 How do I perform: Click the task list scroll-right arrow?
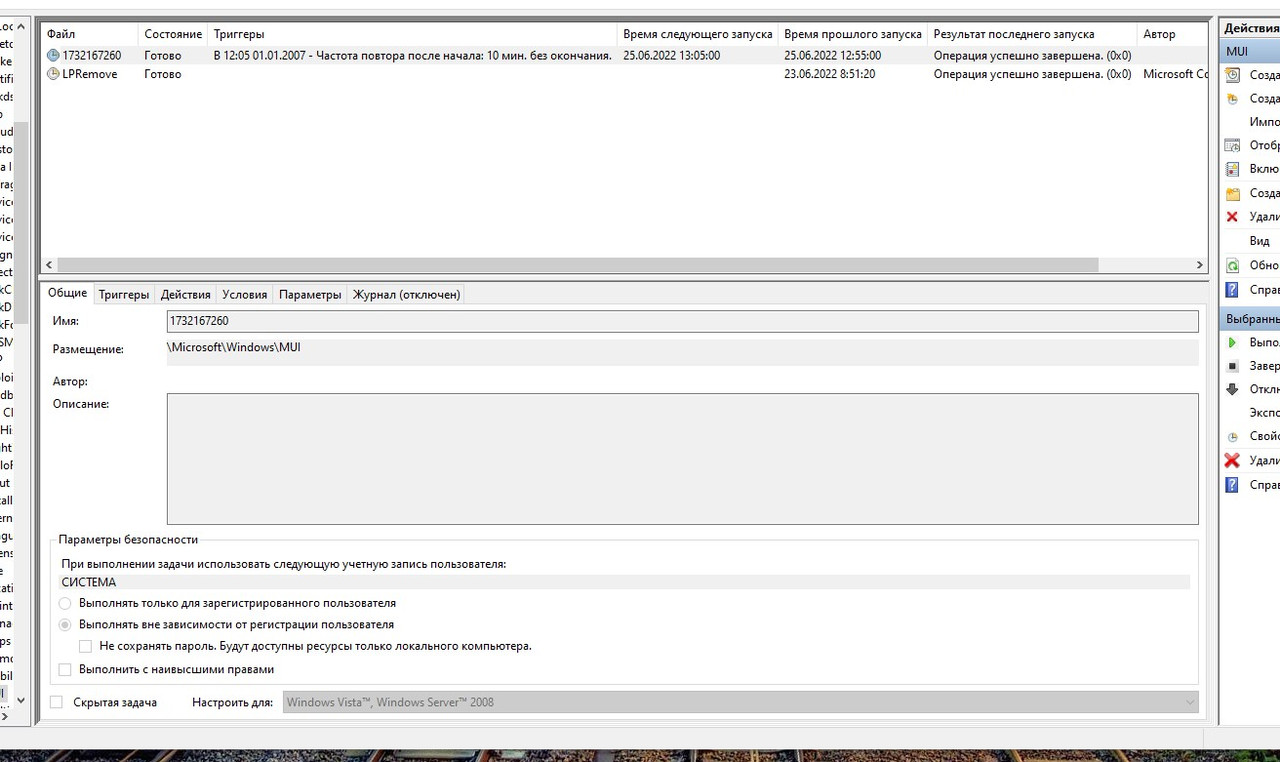tap(1200, 265)
